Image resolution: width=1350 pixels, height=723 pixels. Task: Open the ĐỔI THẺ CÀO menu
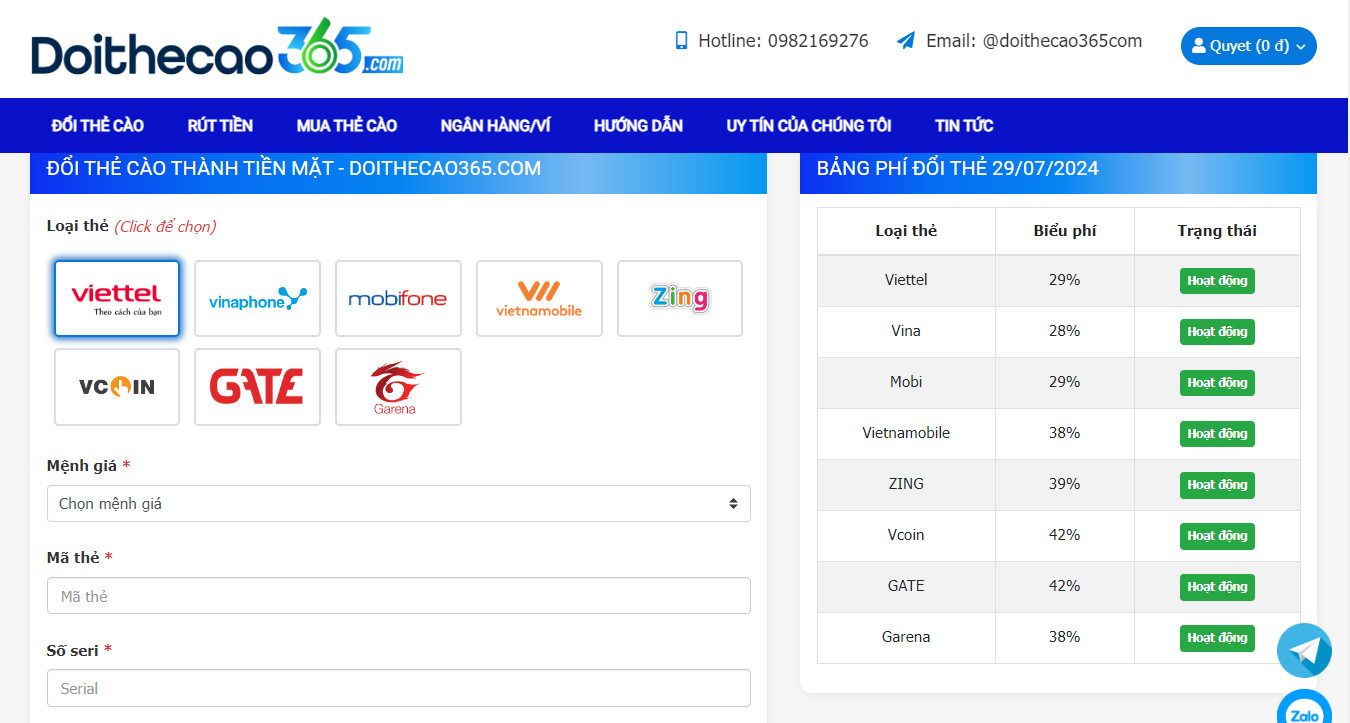click(98, 125)
